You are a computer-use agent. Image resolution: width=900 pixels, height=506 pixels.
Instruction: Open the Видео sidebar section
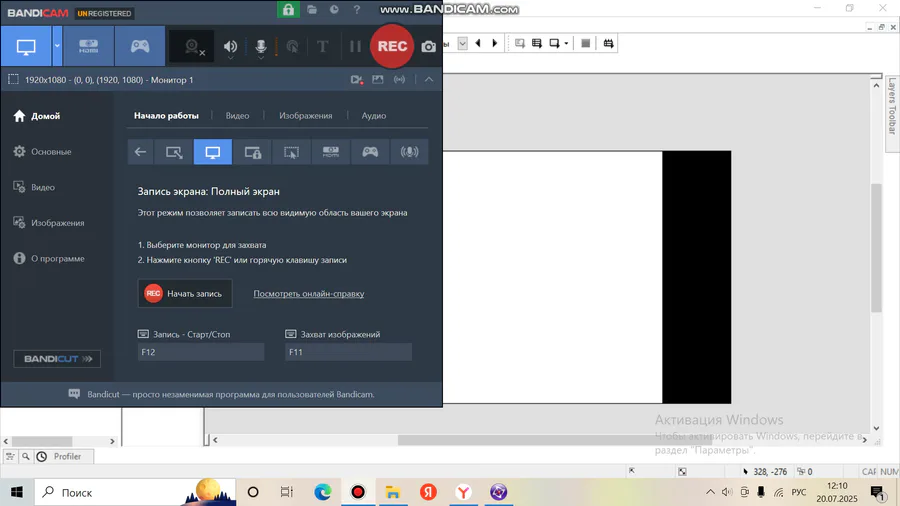(34, 187)
